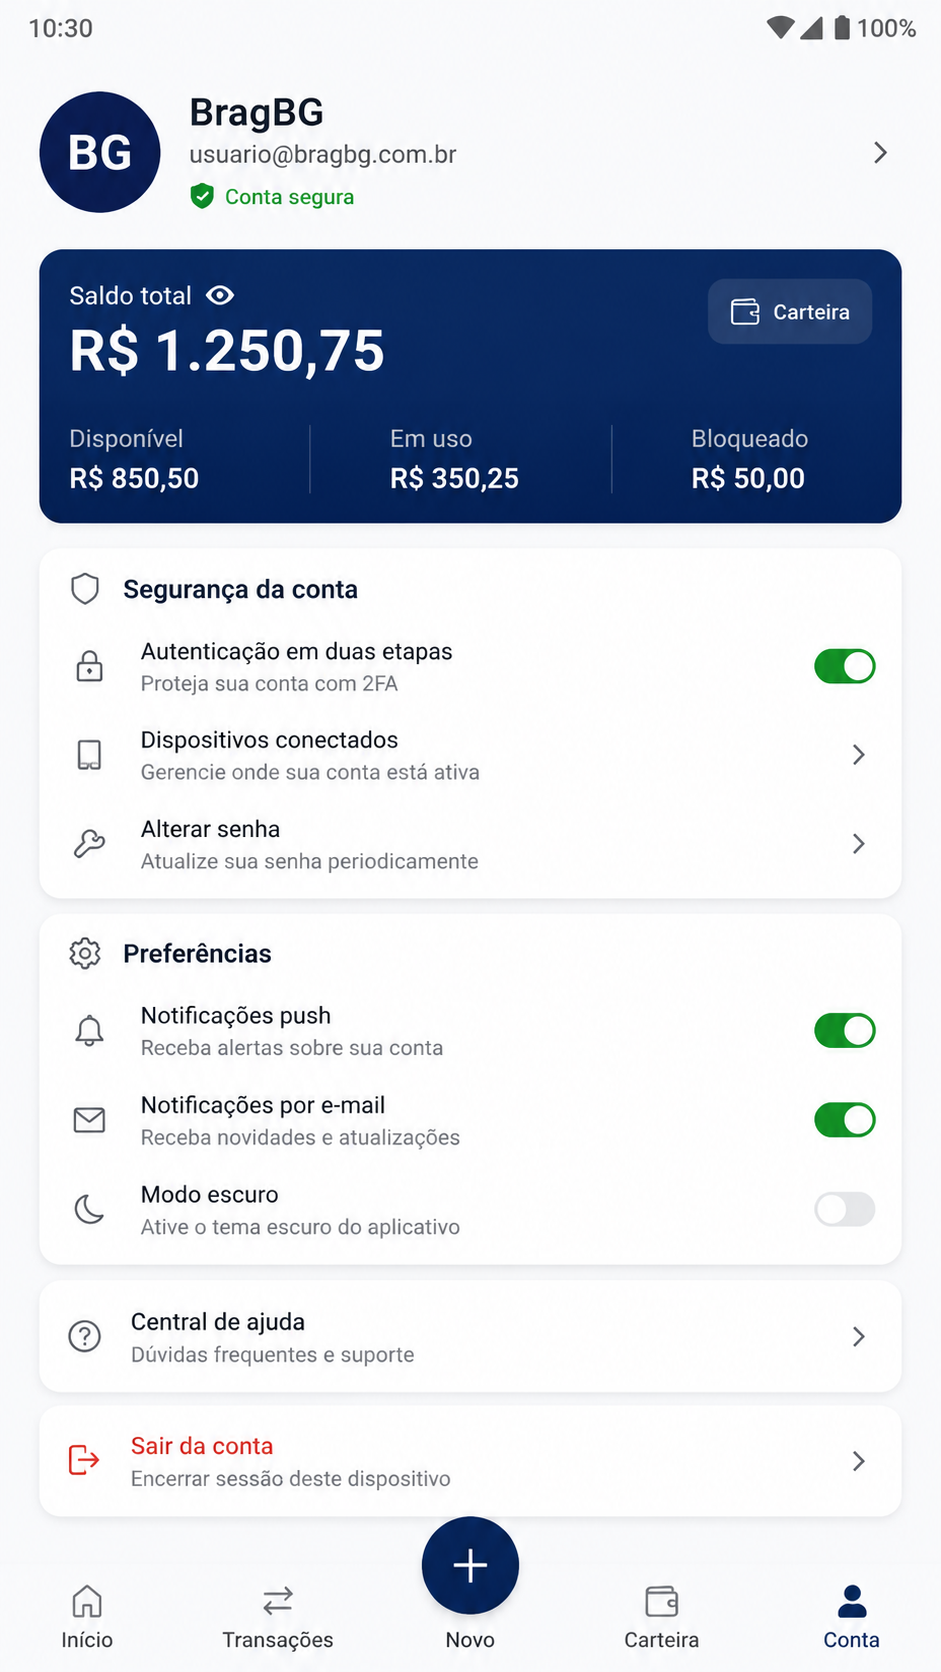Open Dispositivos conectados chevron
Image resolution: width=941 pixels, height=1672 pixels.
click(858, 755)
